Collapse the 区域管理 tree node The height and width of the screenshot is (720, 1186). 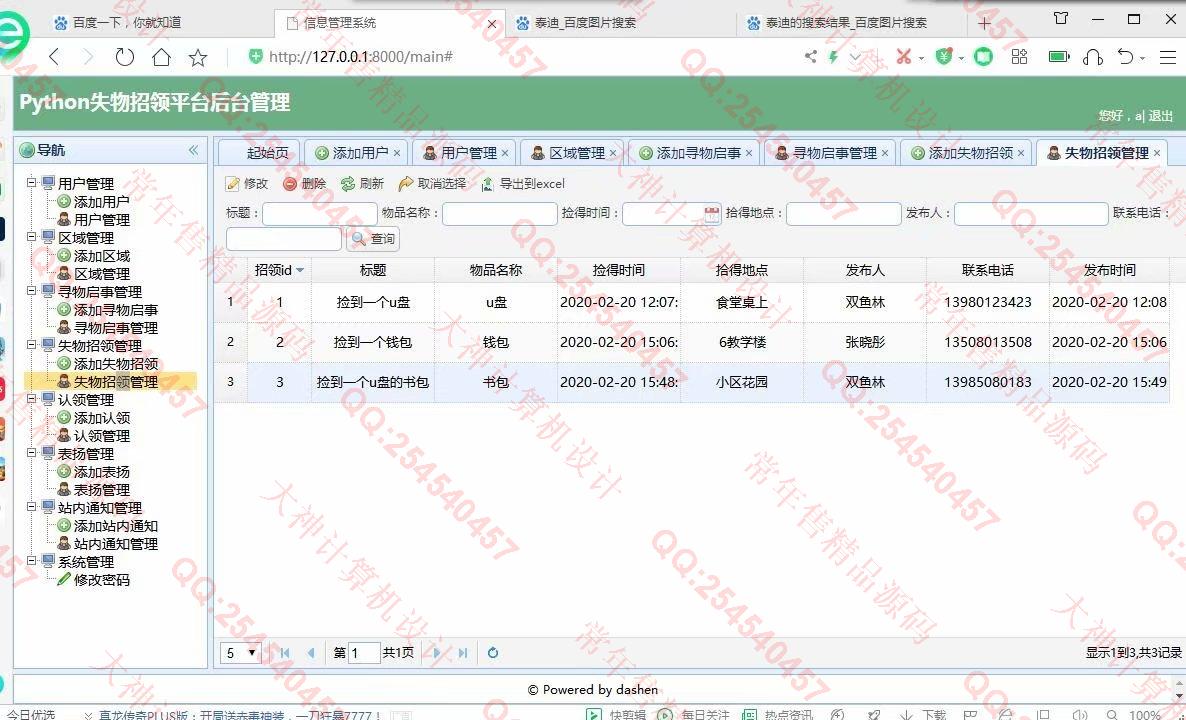pyautogui.click(x=32, y=237)
